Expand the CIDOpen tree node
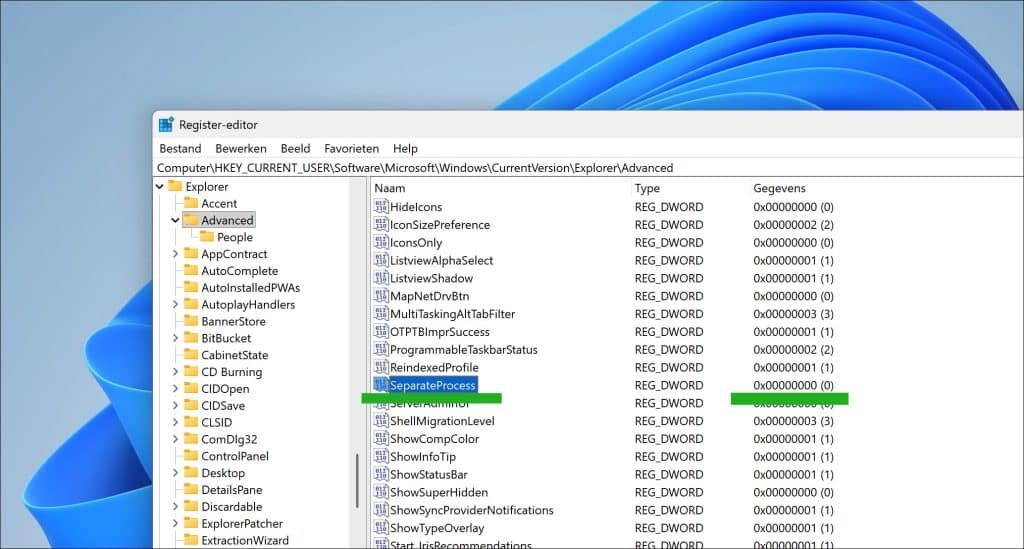Viewport: 1024px width, 549px height. pos(176,389)
